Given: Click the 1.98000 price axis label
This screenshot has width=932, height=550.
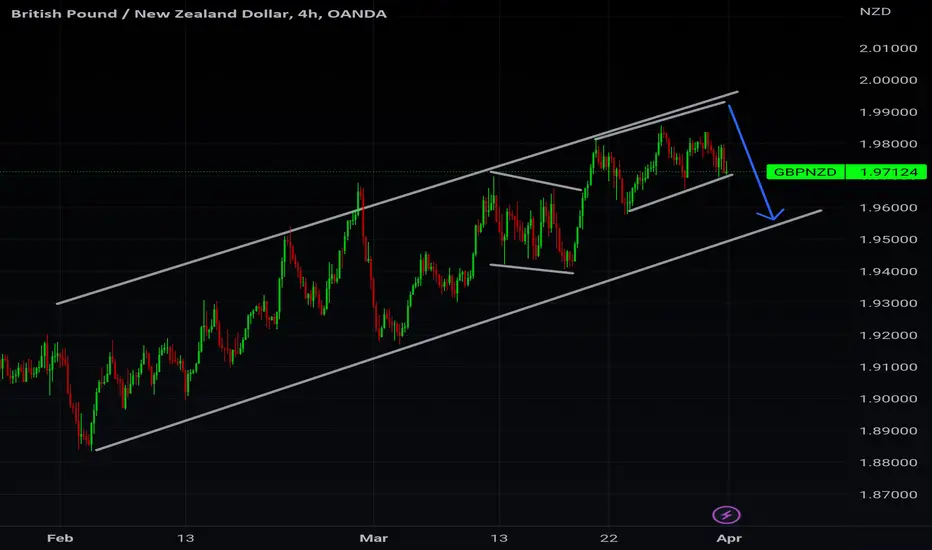Looking at the screenshot, I should 888,144.
